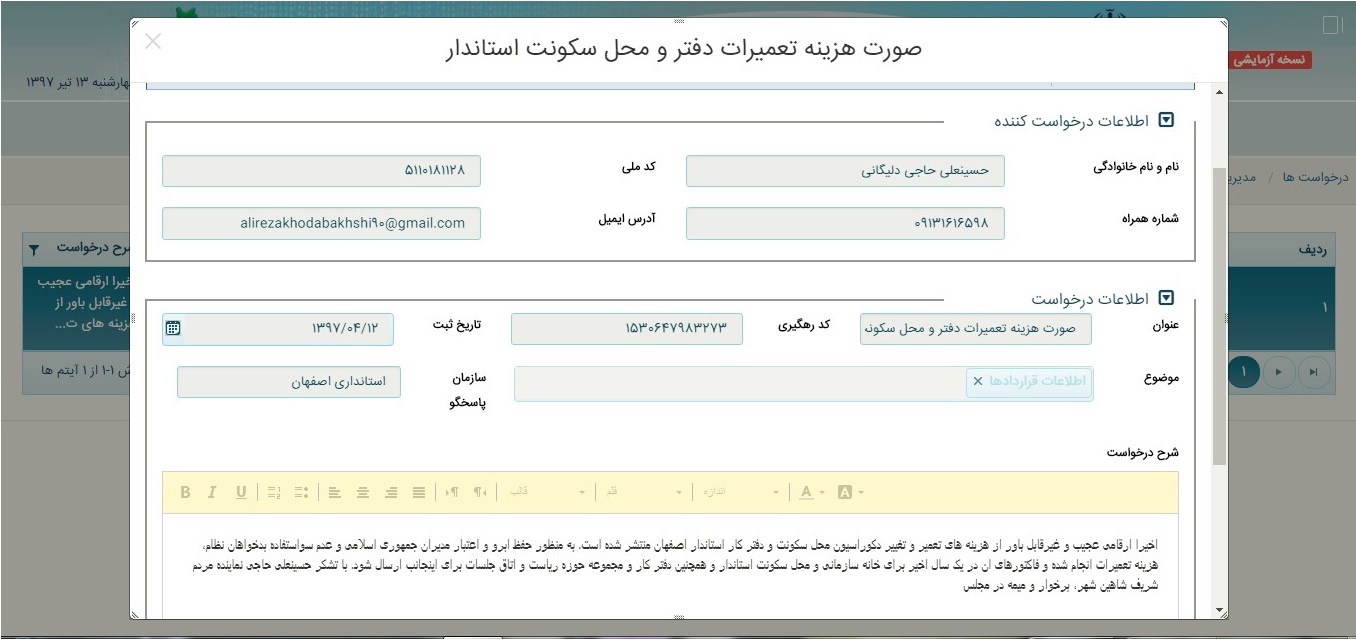Click the square icon at window top-right
This screenshot has height=642, width=1356.
point(1331,24)
